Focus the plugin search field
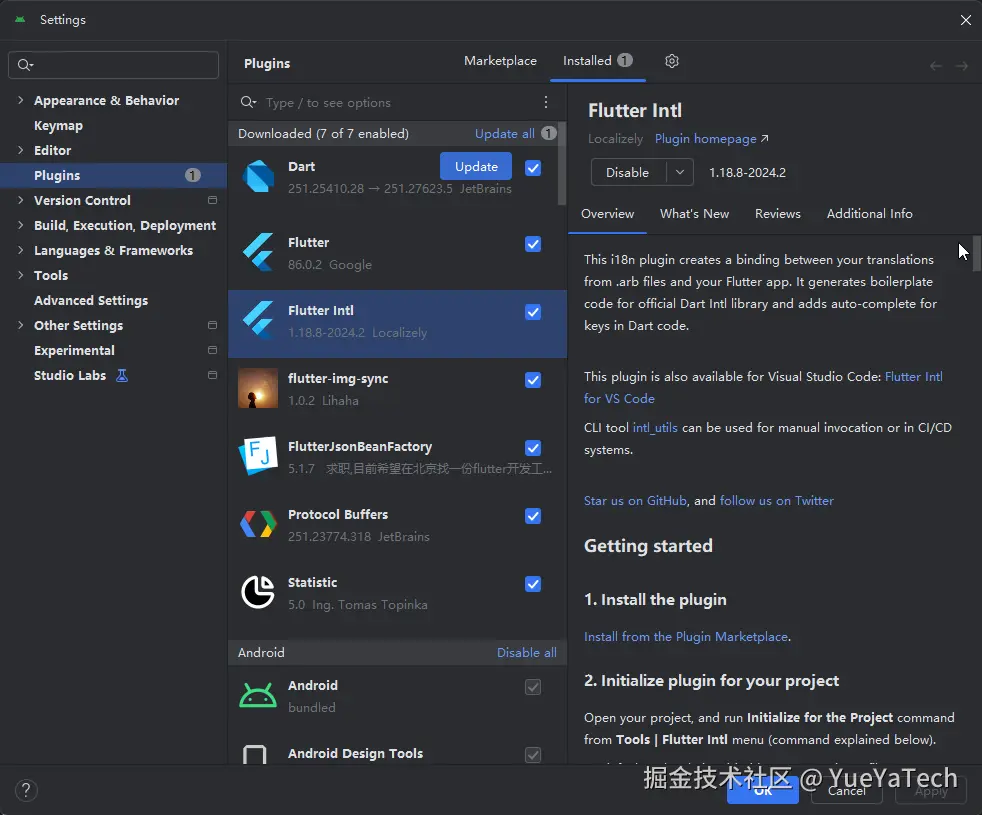This screenshot has height=815, width=982. coord(398,102)
